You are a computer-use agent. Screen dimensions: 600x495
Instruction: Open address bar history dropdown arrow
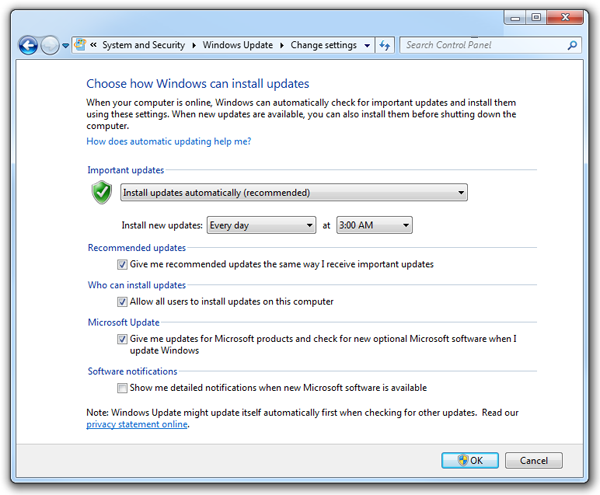point(367,46)
